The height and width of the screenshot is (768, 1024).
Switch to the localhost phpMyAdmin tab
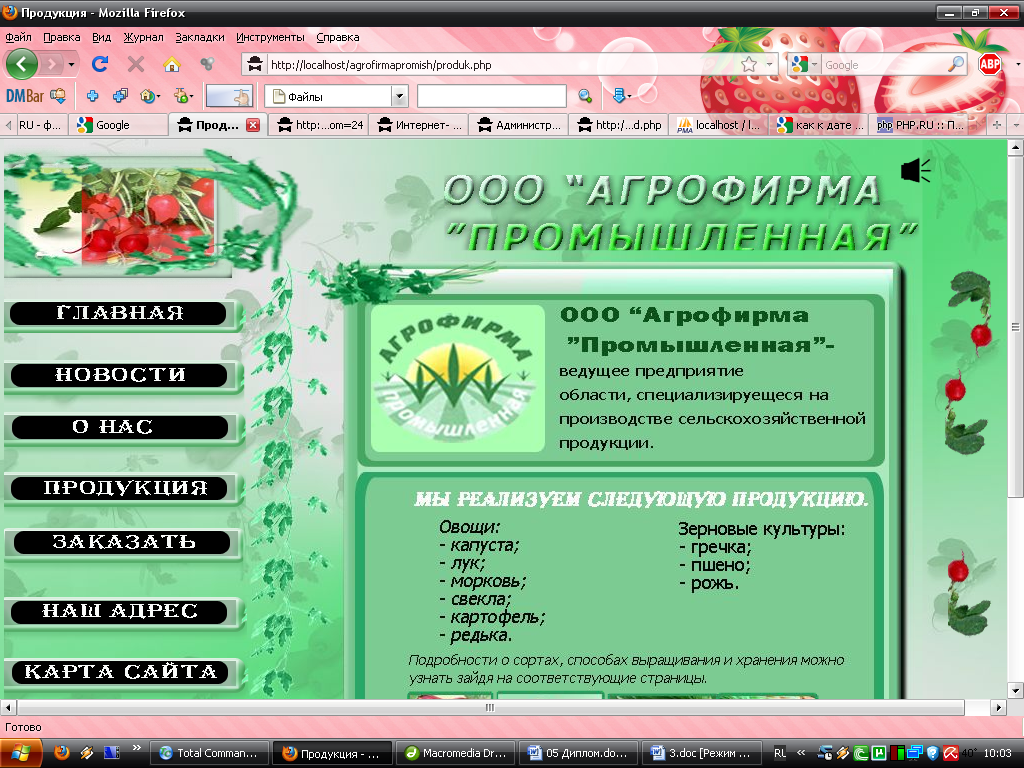(719, 125)
